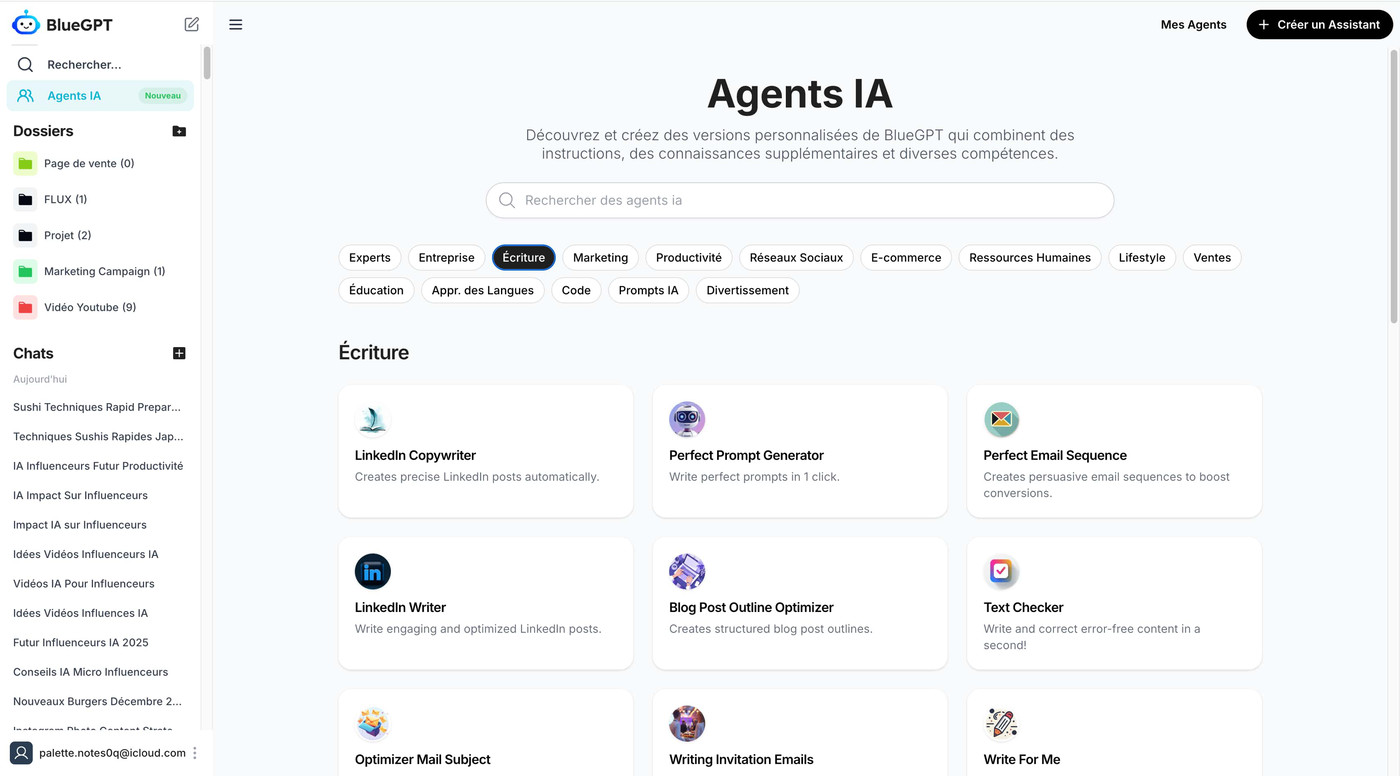This screenshot has height=776, width=1400.
Task: Filter agents by Ventes
Action: [1212, 257]
